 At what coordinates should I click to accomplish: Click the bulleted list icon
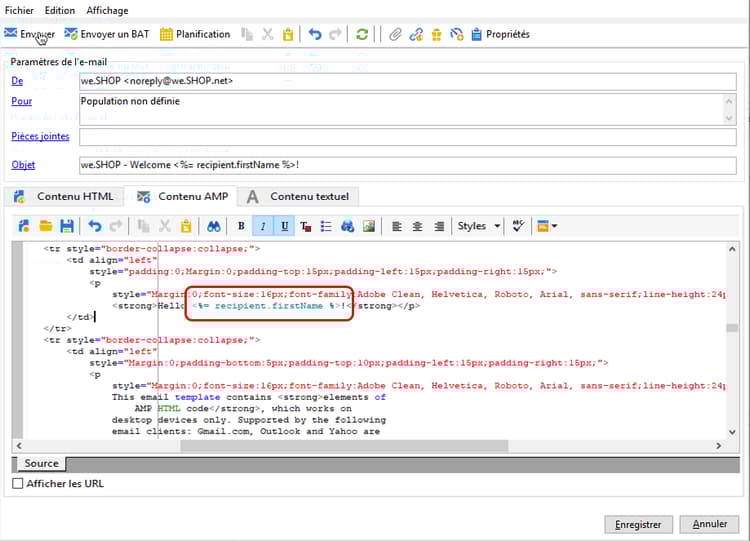[x=326, y=226]
